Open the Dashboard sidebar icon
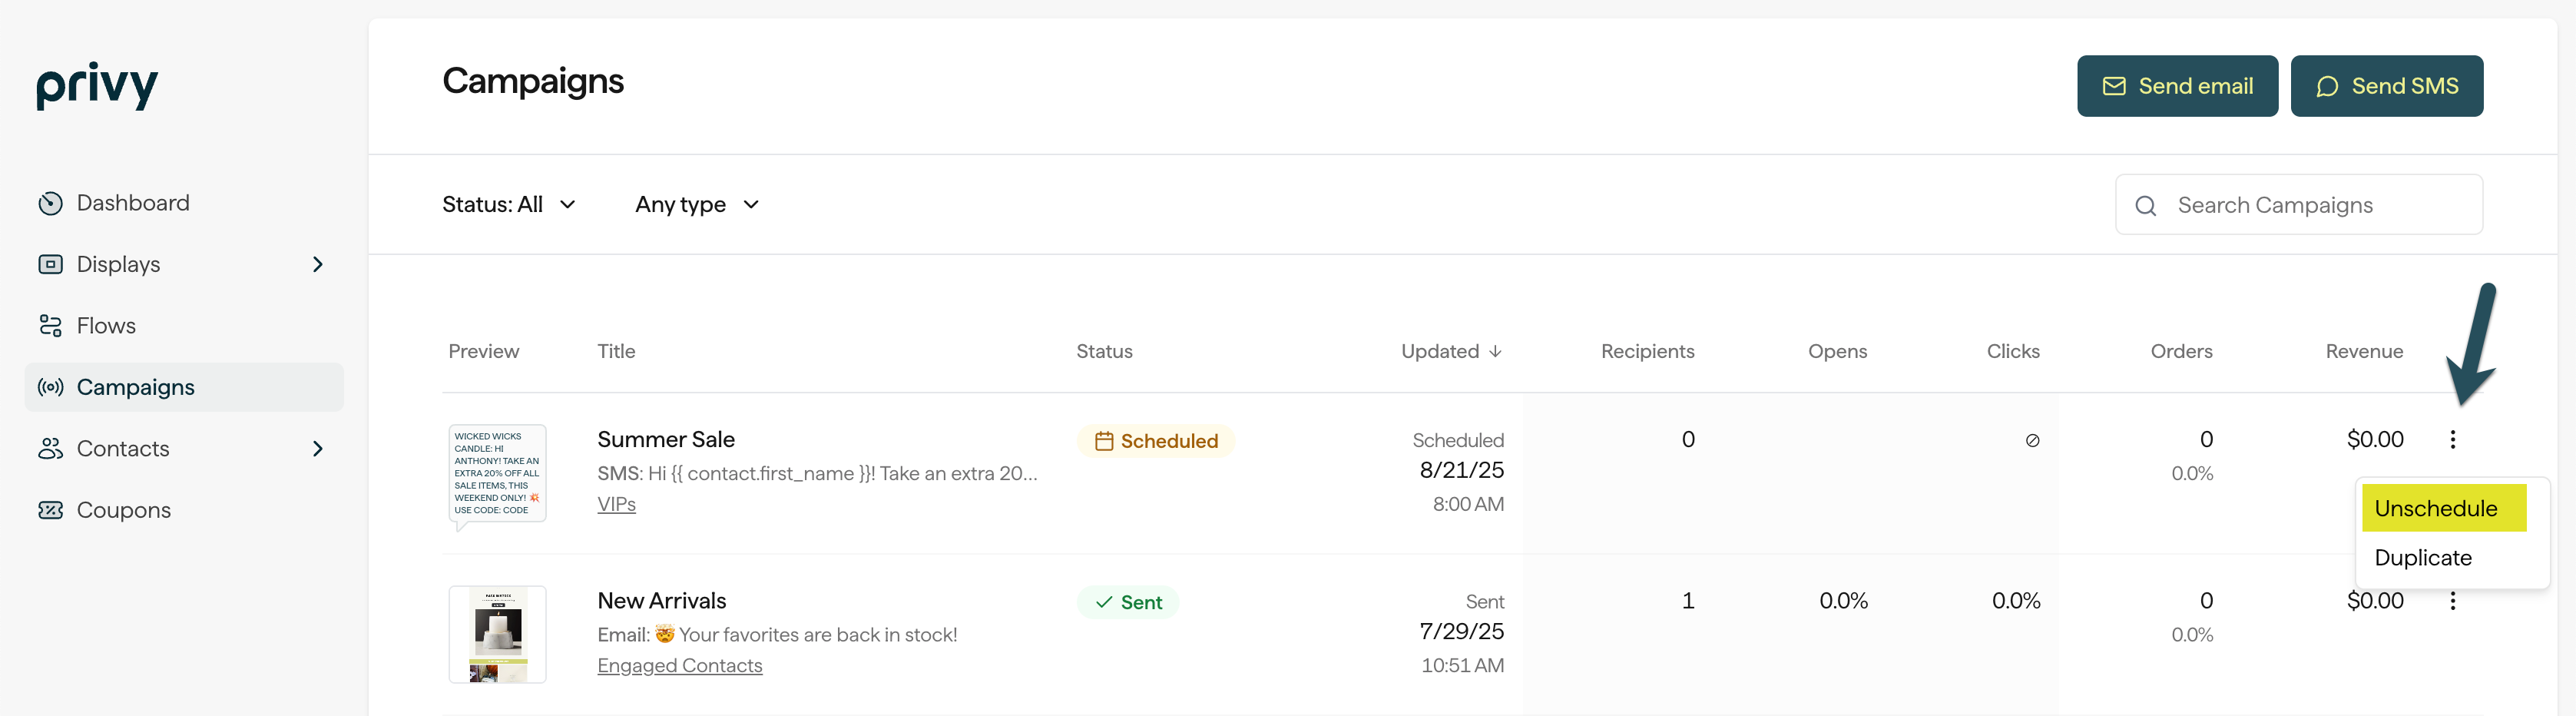This screenshot has height=716, width=2576. [50, 203]
